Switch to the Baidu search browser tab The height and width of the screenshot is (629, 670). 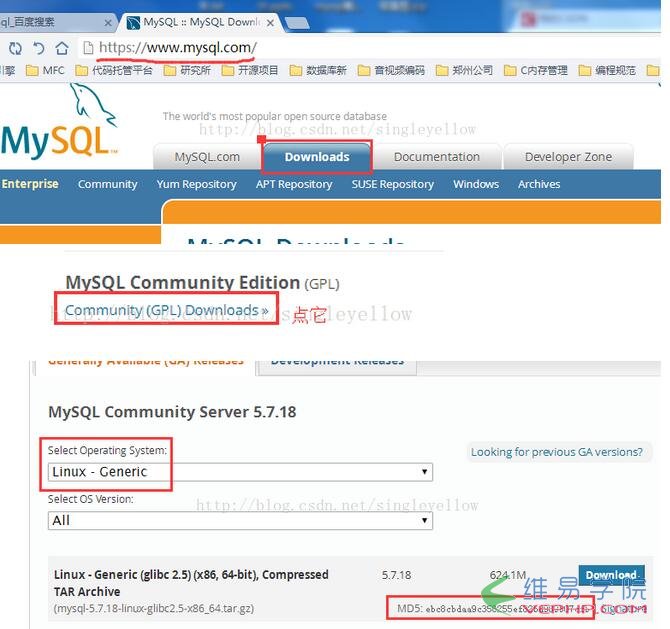[56, 22]
